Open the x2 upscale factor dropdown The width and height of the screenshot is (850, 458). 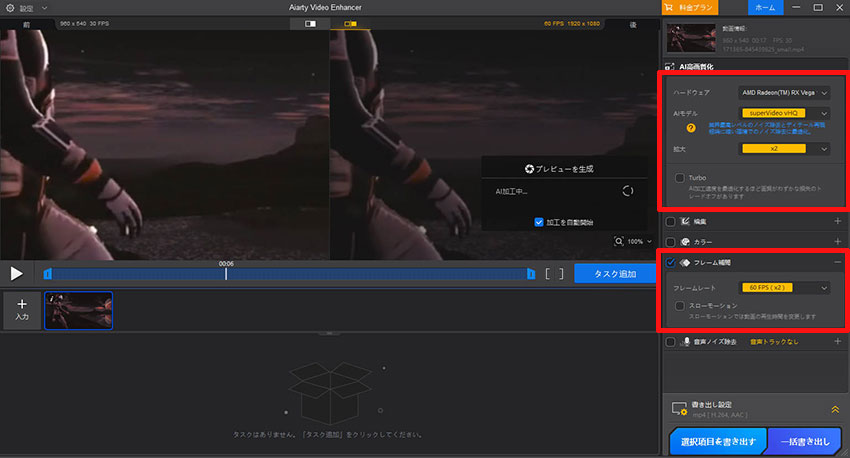pyautogui.click(x=783, y=149)
